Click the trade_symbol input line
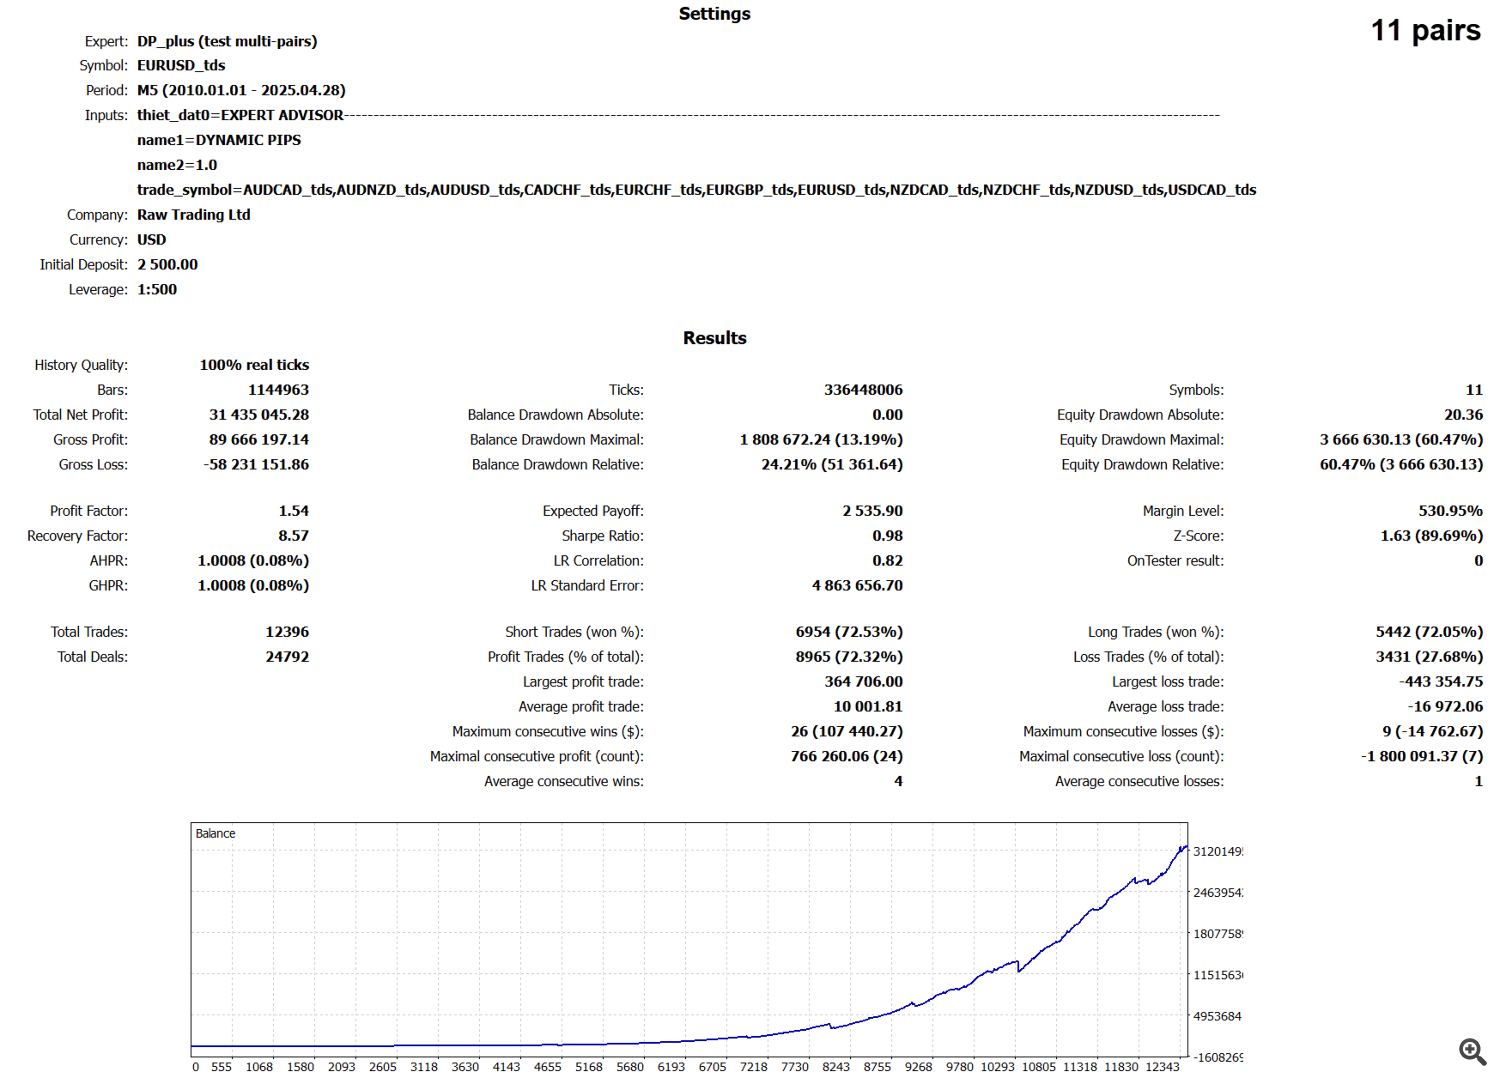 (696, 190)
